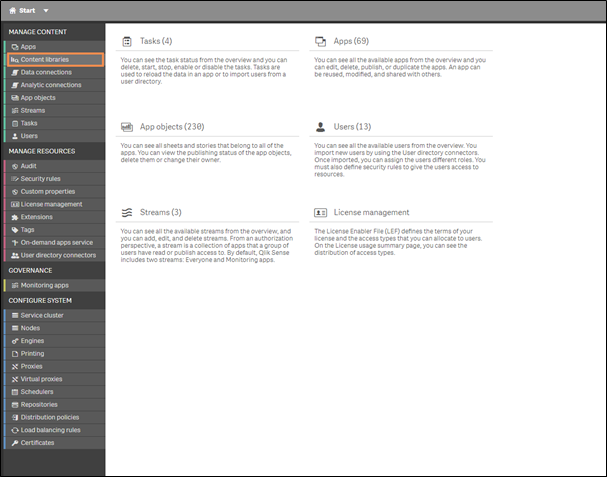The image size is (607, 477).
Task: Open the Streams (3) overview heading
Action: click(161, 213)
